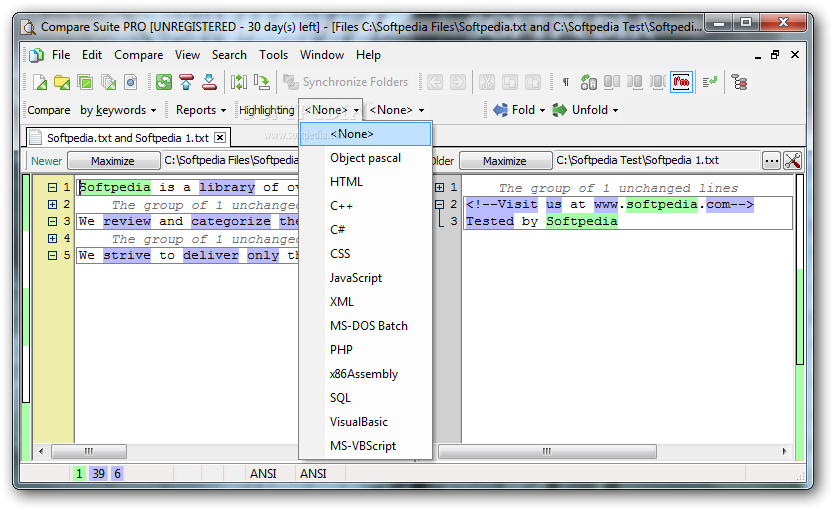Click the blue Fold arrow icon
The image size is (834, 510).
(500, 110)
